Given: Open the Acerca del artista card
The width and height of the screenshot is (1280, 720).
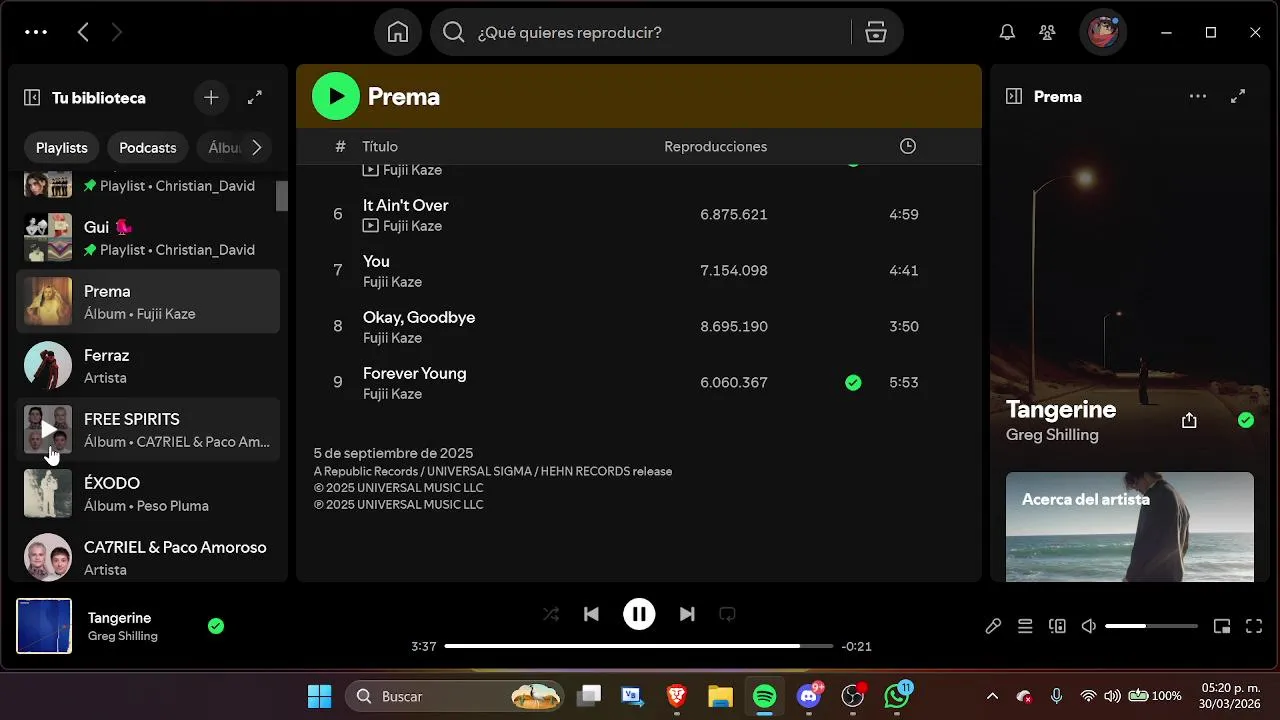Looking at the screenshot, I should pyautogui.click(x=1130, y=527).
